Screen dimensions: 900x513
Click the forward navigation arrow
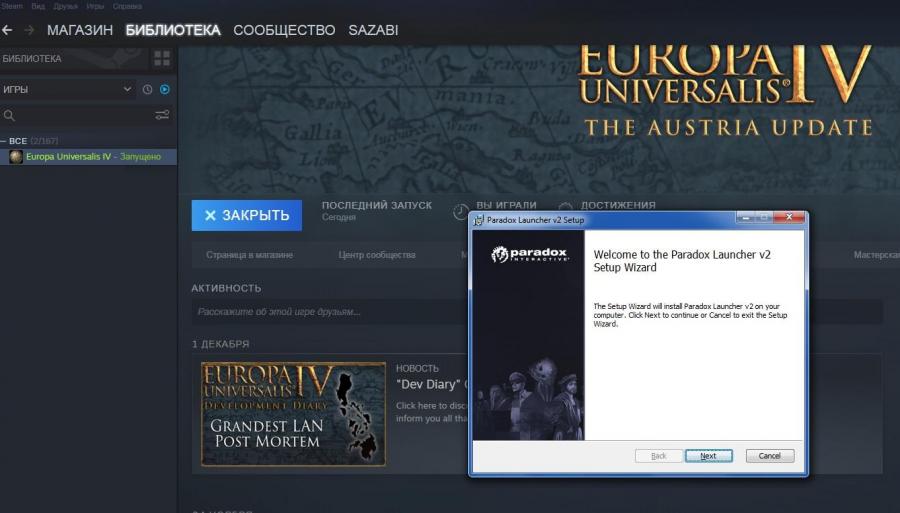point(29,30)
